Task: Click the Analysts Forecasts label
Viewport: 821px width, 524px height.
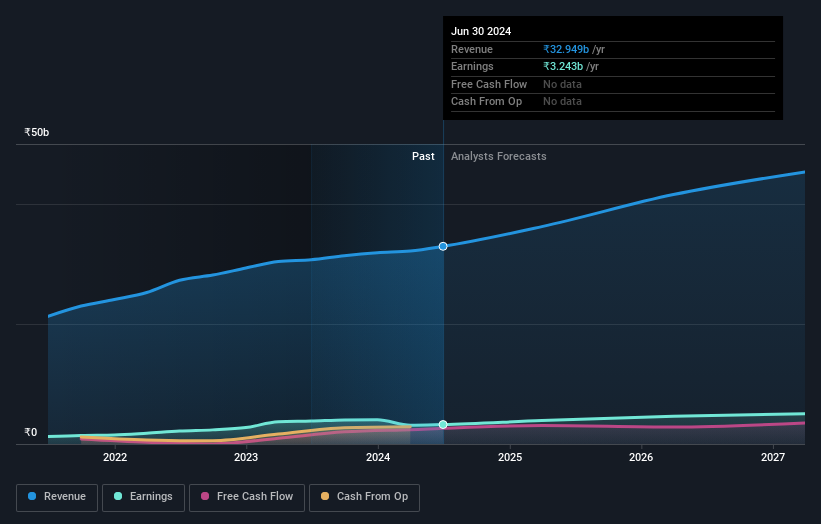Action: 498,157
